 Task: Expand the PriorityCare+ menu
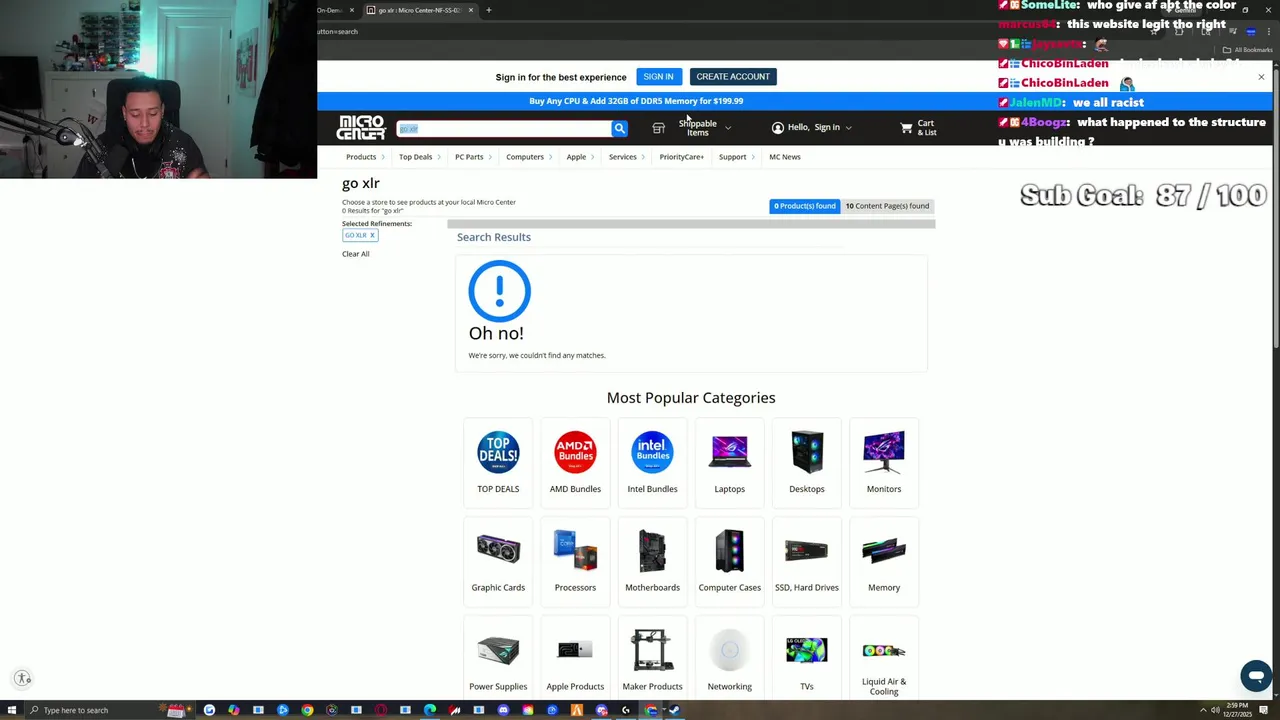pyautogui.click(x=684, y=157)
